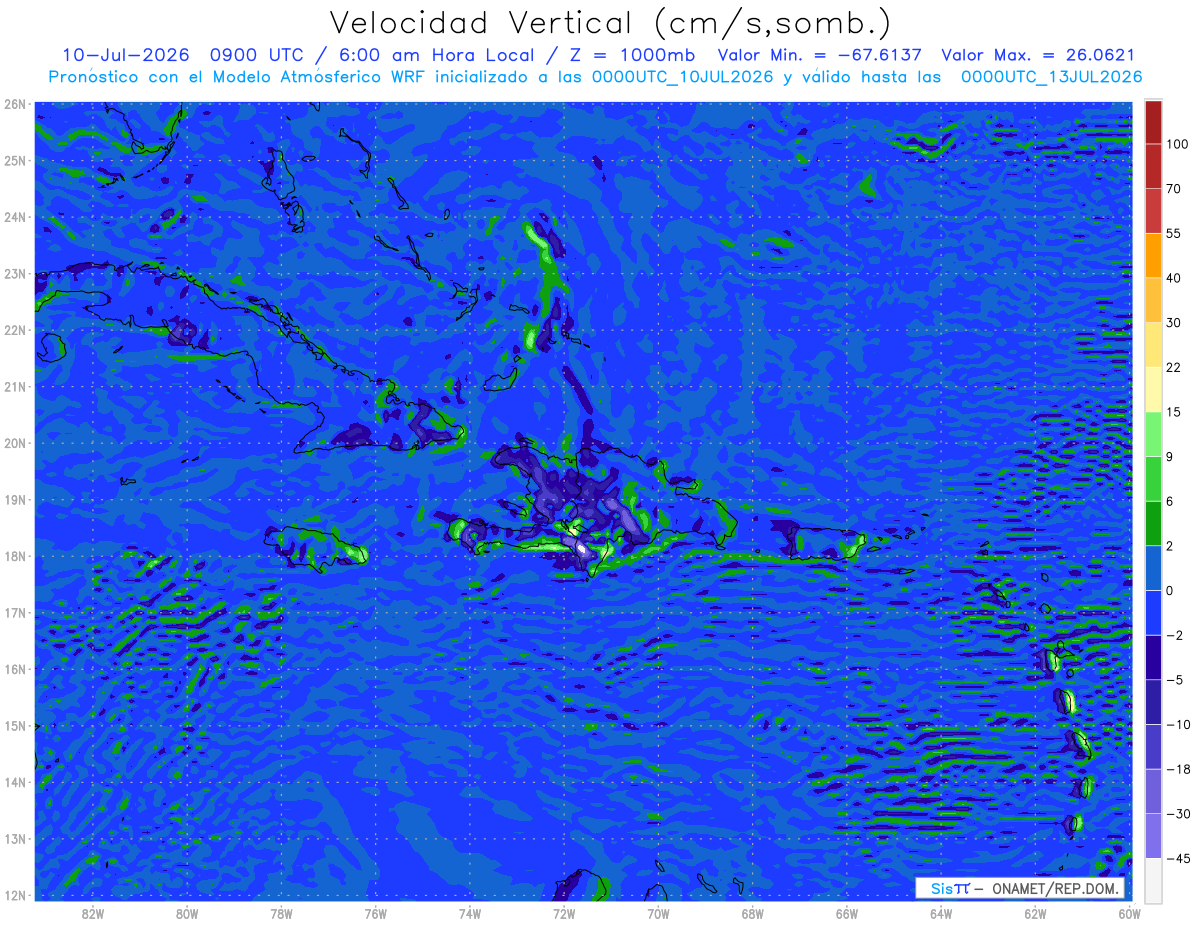Select the lavender segment between -30 and -45
1200x927 pixels.
pyautogui.click(x=1153, y=836)
